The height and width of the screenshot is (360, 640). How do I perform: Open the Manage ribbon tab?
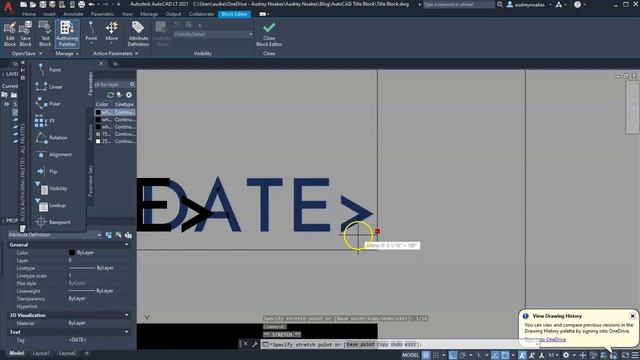pyautogui.click(x=149, y=14)
